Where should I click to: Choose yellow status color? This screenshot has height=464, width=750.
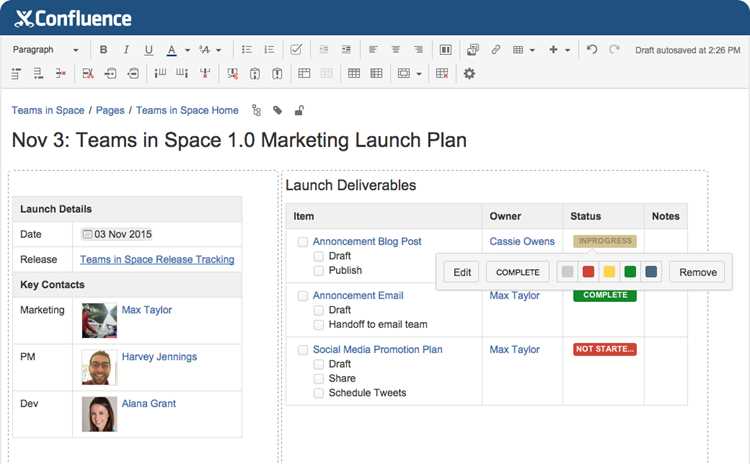coord(609,272)
